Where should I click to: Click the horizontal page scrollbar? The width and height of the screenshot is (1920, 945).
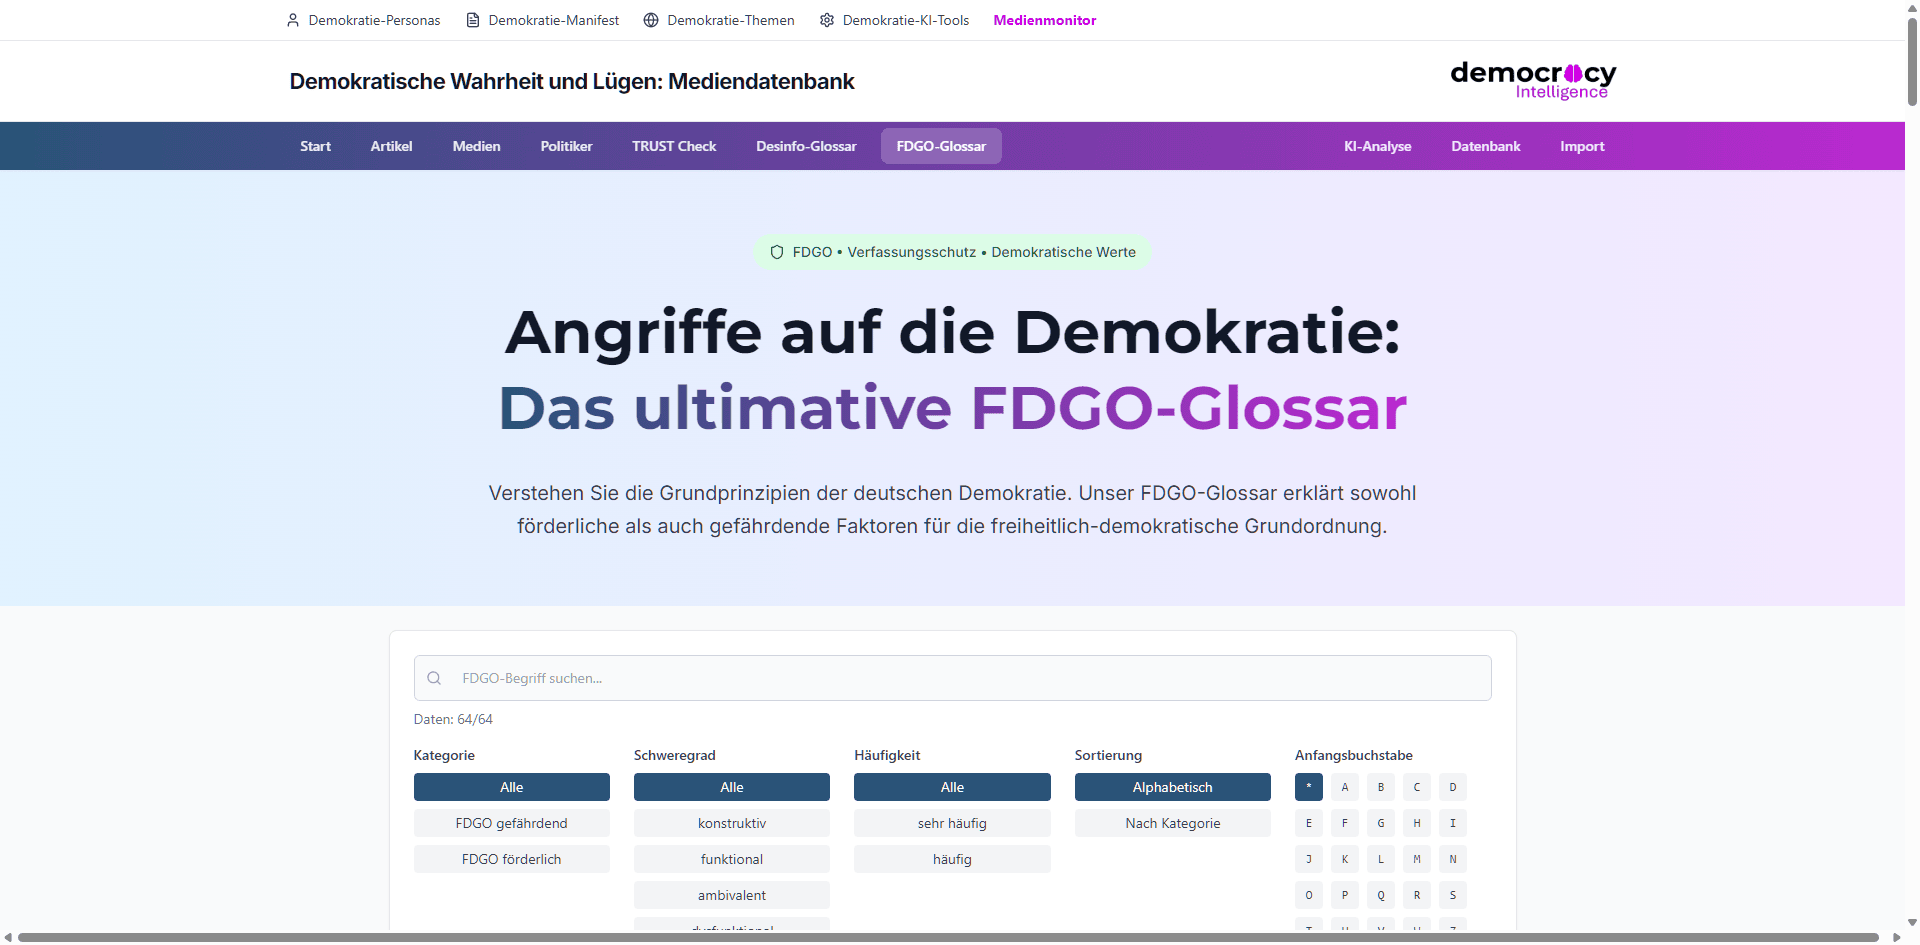pos(948,937)
